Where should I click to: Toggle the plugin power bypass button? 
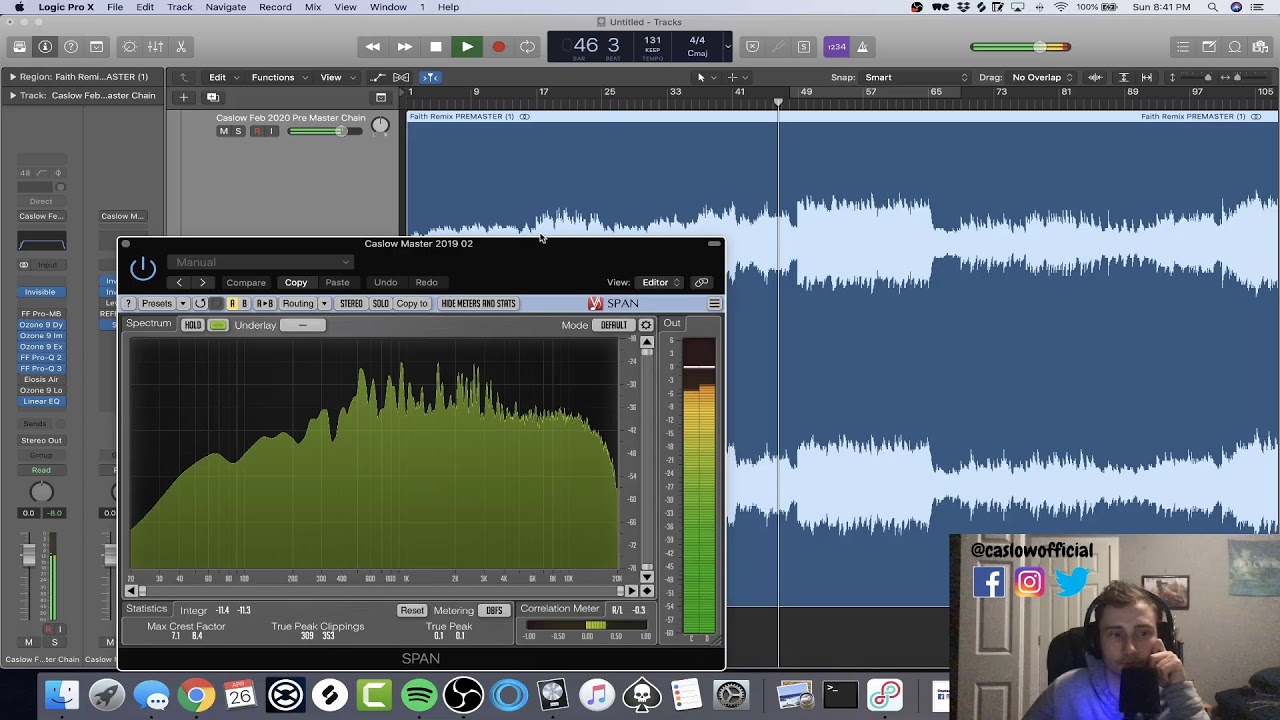click(x=143, y=268)
